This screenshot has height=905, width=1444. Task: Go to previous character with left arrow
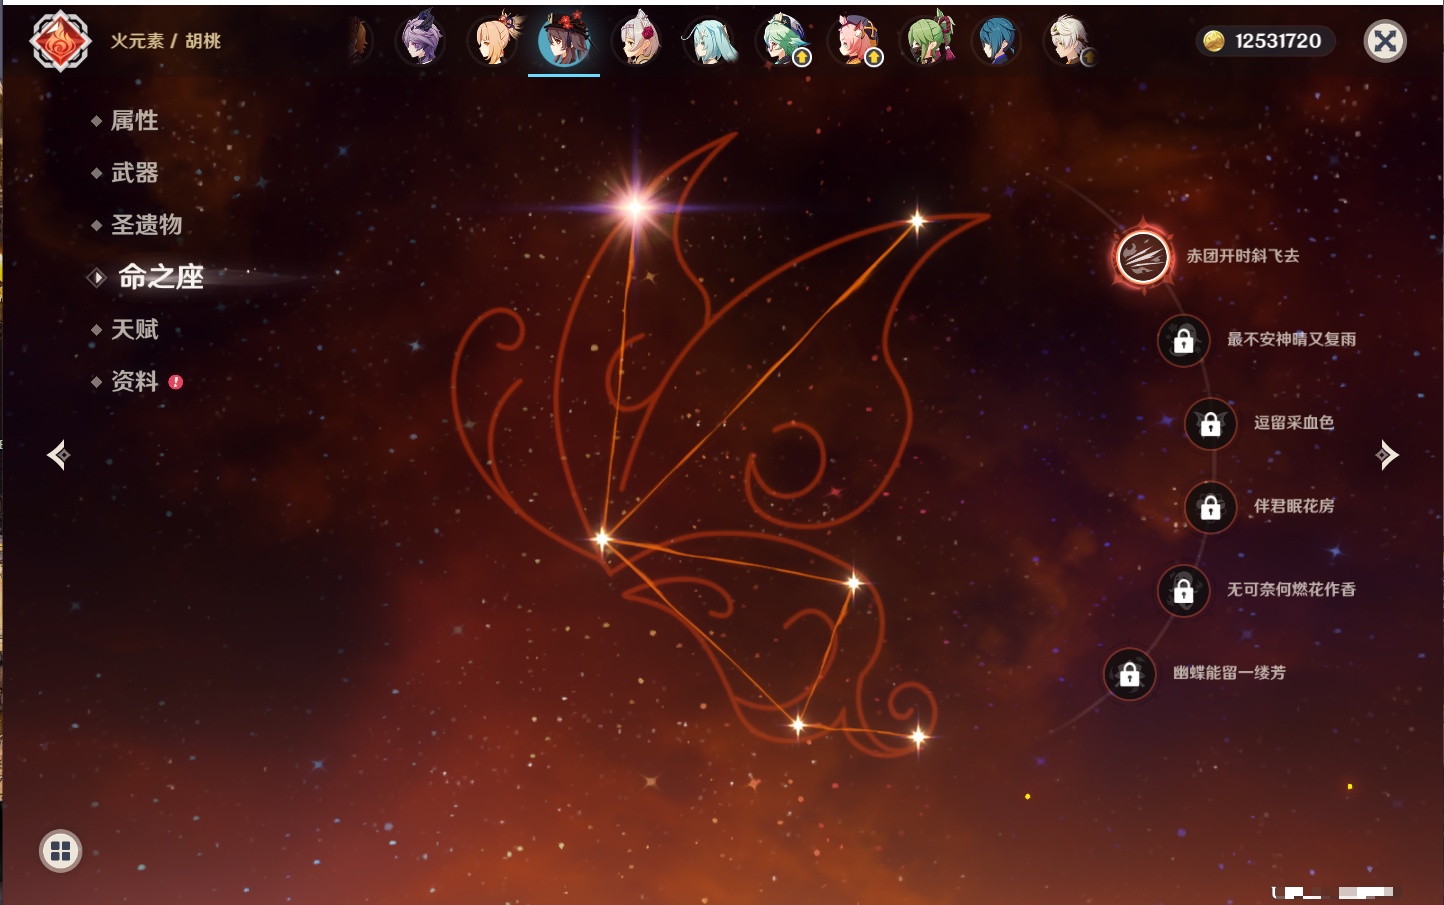pos(58,455)
